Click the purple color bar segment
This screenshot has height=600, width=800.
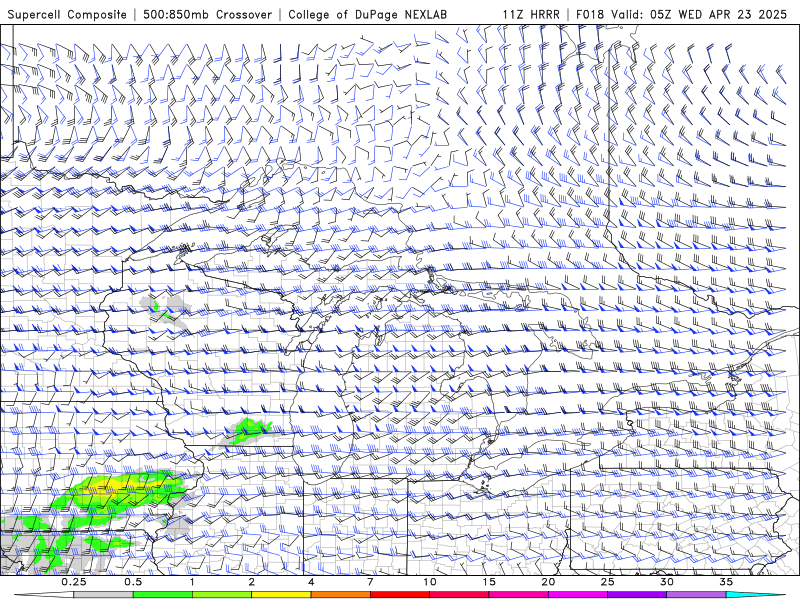pos(637,595)
